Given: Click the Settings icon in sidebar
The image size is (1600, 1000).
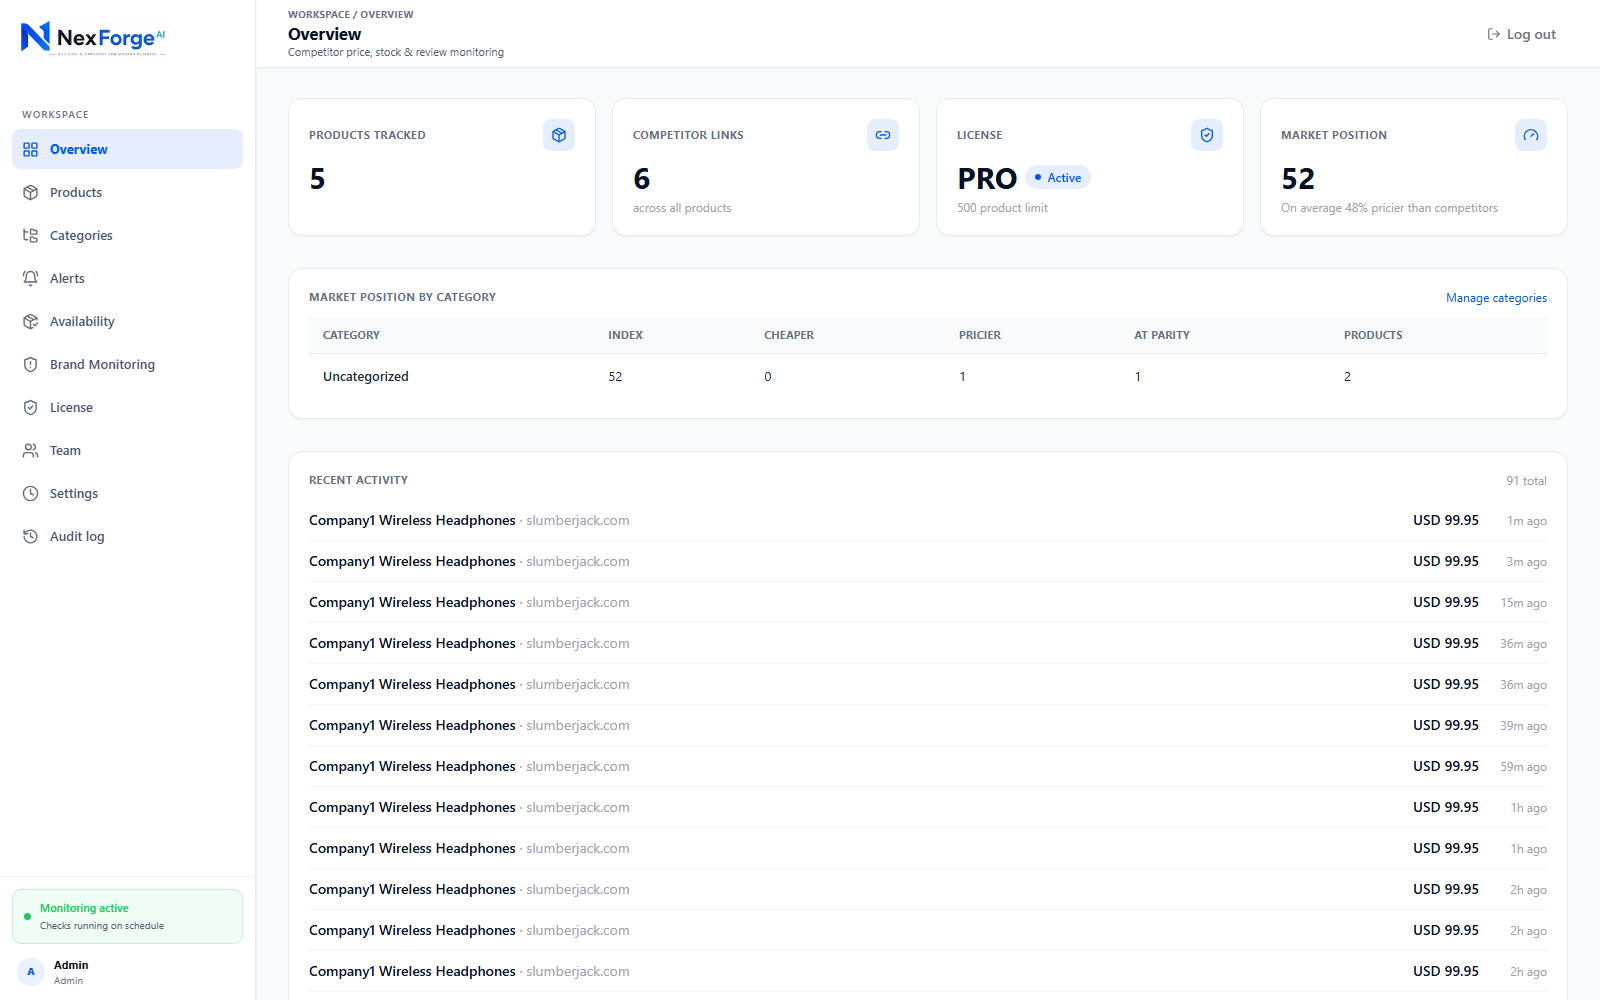Looking at the screenshot, I should [31, 493].
